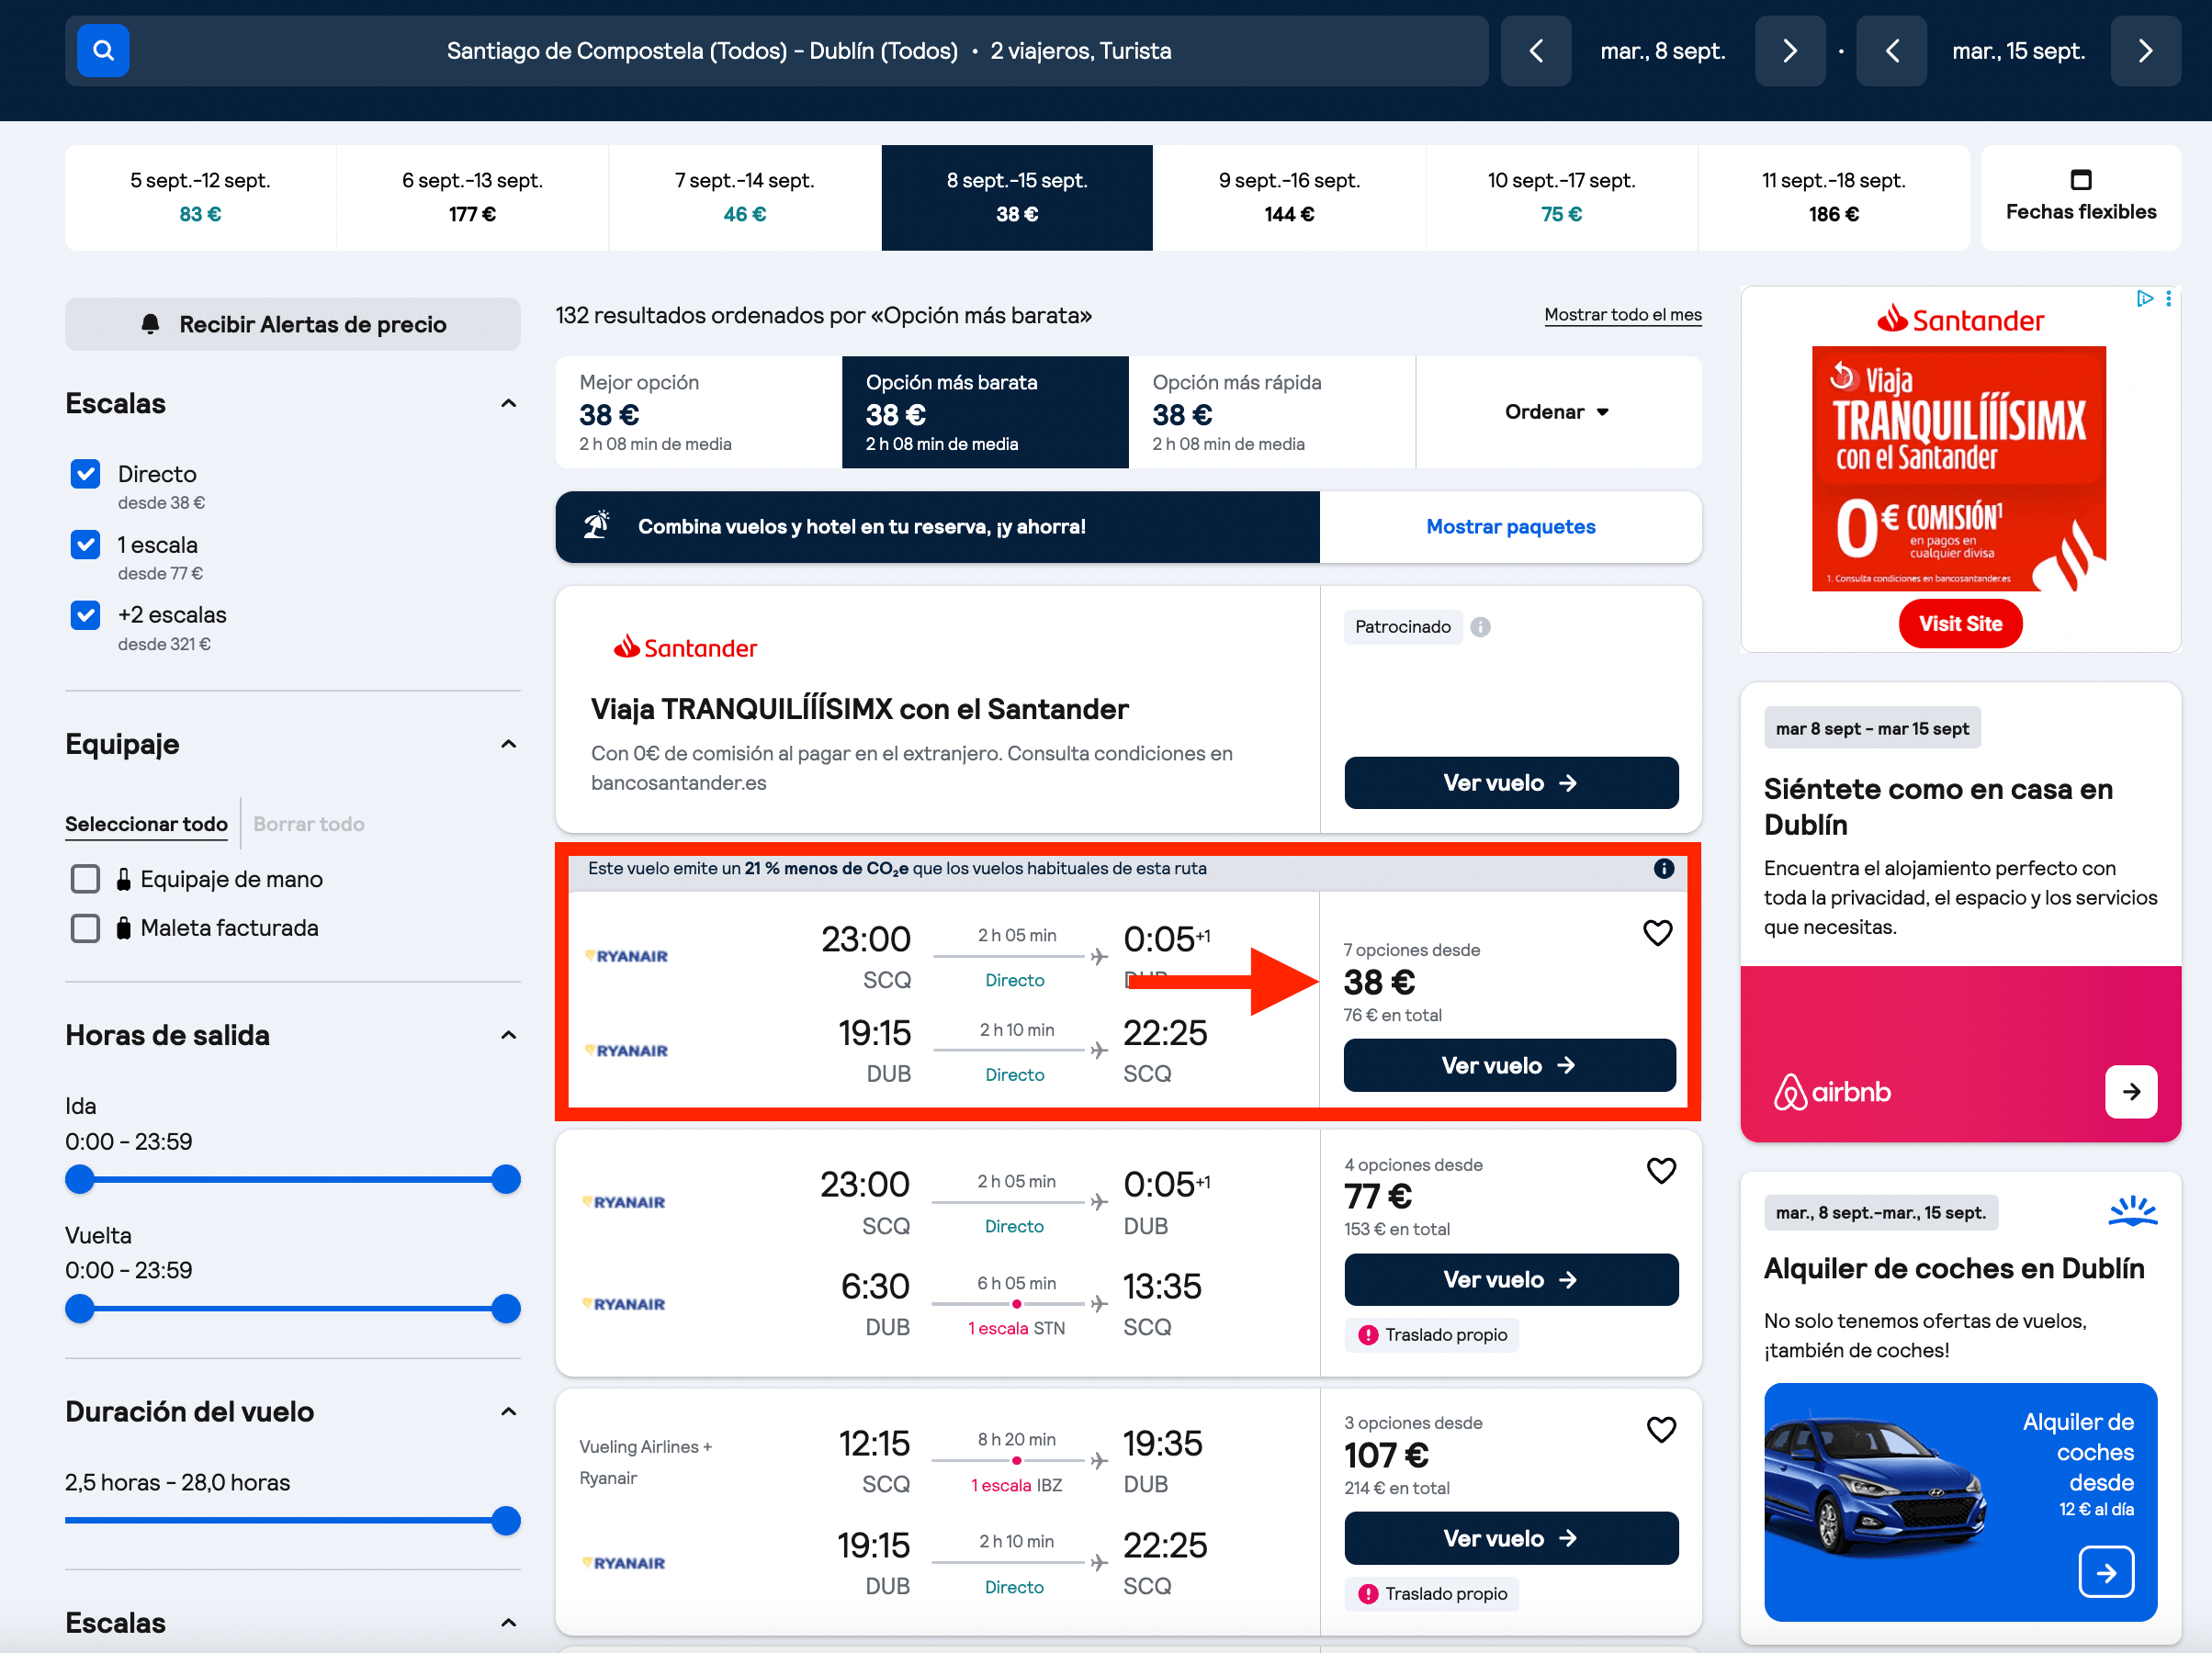
Task: Click the Santander logo in sponsored card
Action: [x=685, y=648]
